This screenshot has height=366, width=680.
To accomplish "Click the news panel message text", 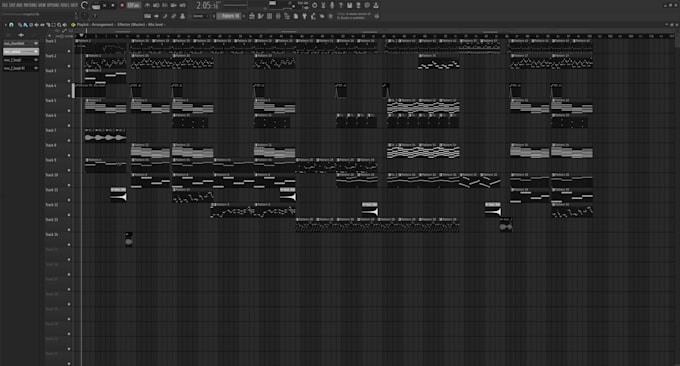I will coord(354,16).
